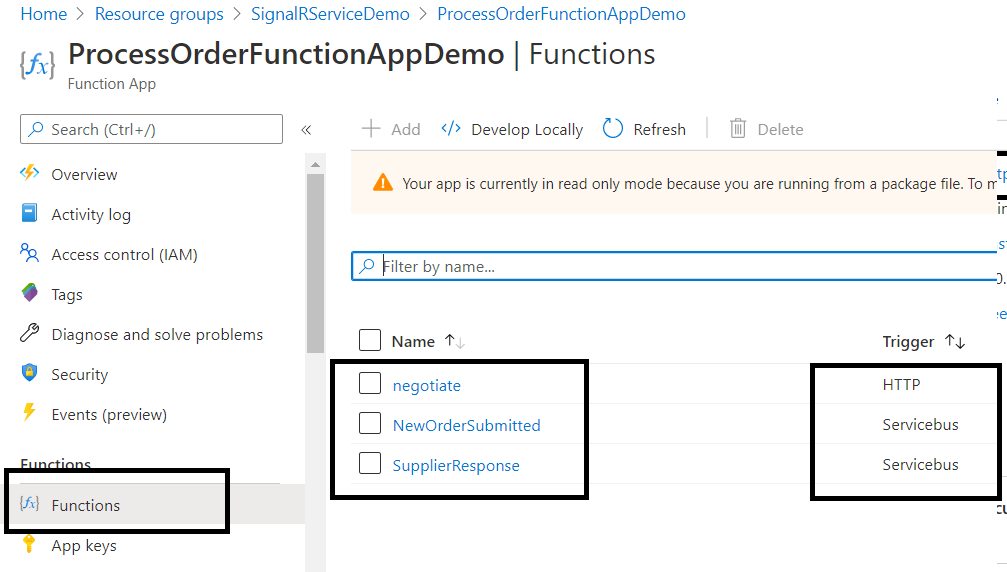Screen dimensions: 1007x572
Task: Click the Refresh label in the toolbar
Action: (x=660, y=129)
